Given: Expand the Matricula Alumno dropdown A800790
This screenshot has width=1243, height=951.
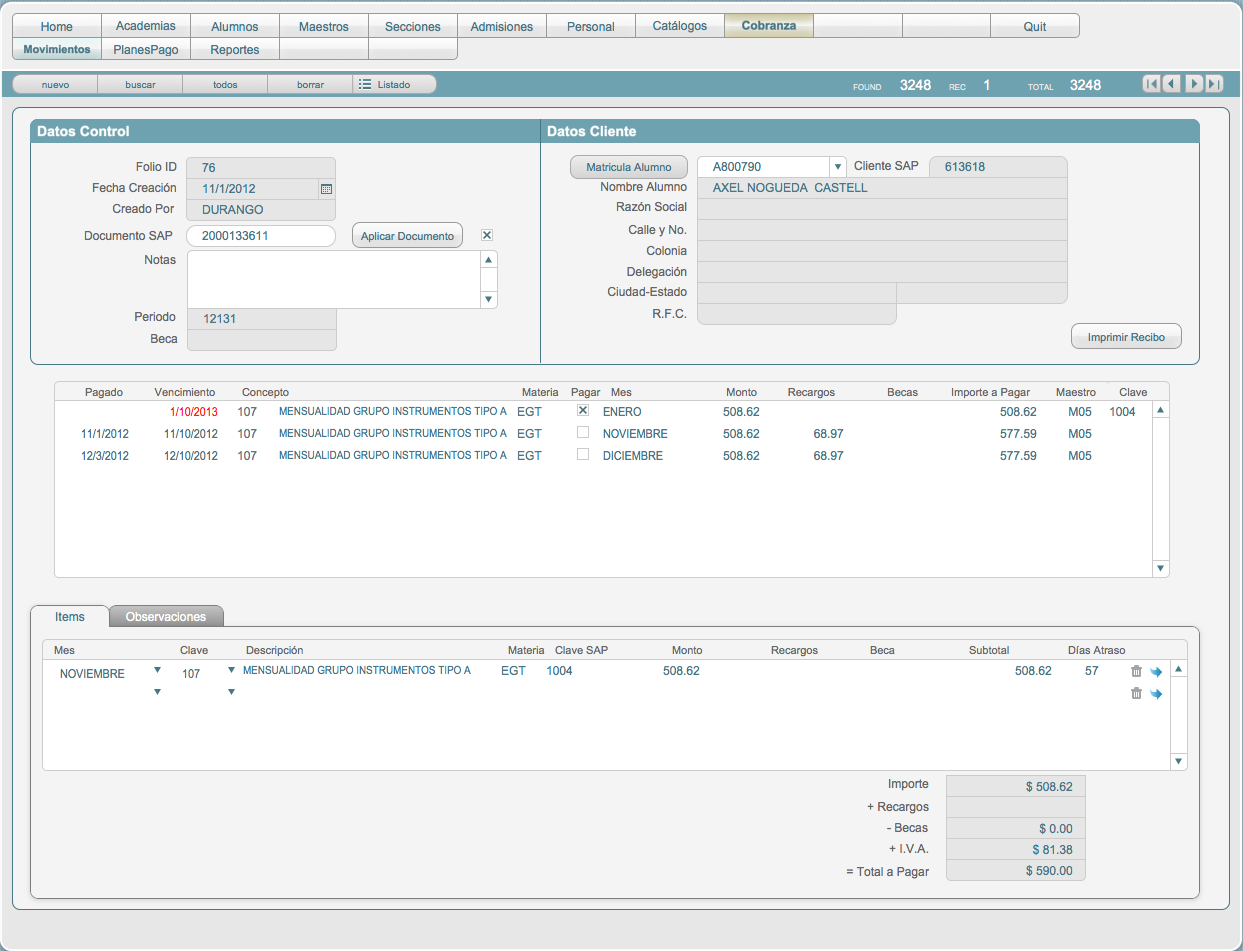Looking at the screenshot, I should click(x=838, y=167).
